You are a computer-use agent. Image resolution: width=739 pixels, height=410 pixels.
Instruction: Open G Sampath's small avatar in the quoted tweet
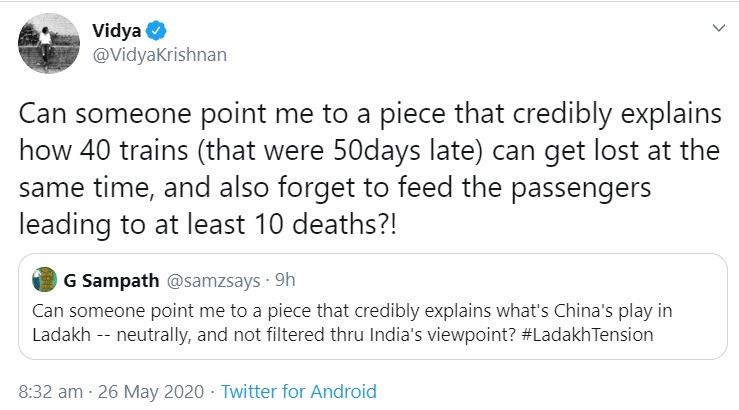coord(44,276)
